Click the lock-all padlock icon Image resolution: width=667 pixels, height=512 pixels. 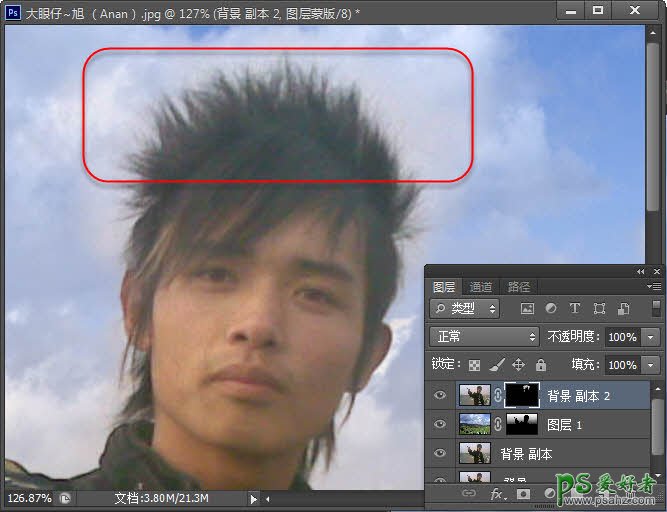pos(541,365)
